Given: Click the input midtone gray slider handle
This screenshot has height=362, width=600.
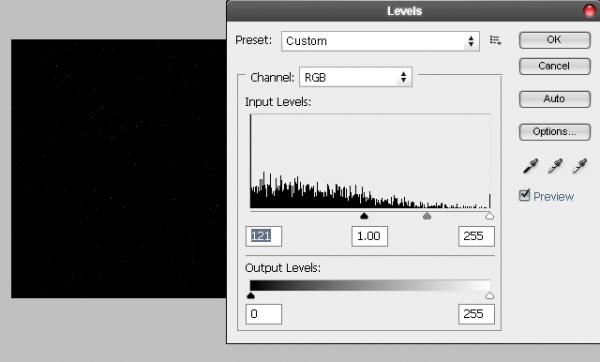Looking at the screenshot, I should point(427,216).
